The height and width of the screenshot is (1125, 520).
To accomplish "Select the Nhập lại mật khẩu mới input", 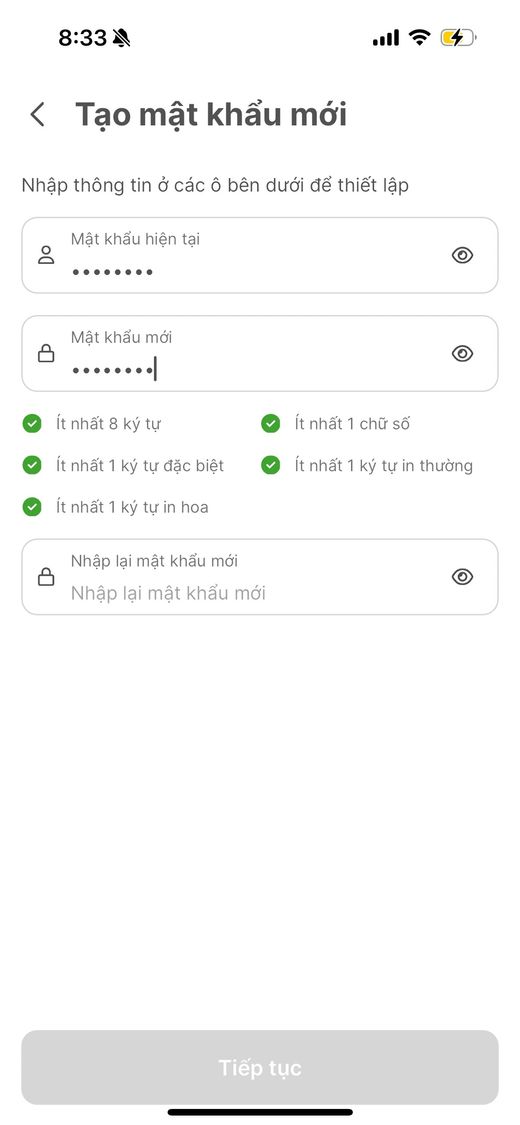I will point(260,577).
